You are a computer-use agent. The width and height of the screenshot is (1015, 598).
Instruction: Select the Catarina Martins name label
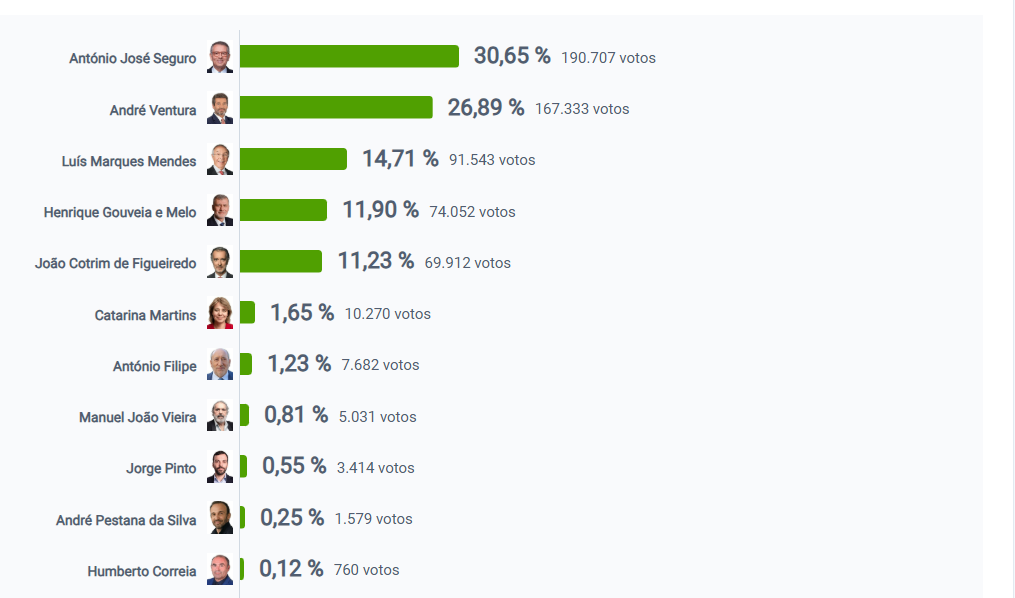click(146, 315)
